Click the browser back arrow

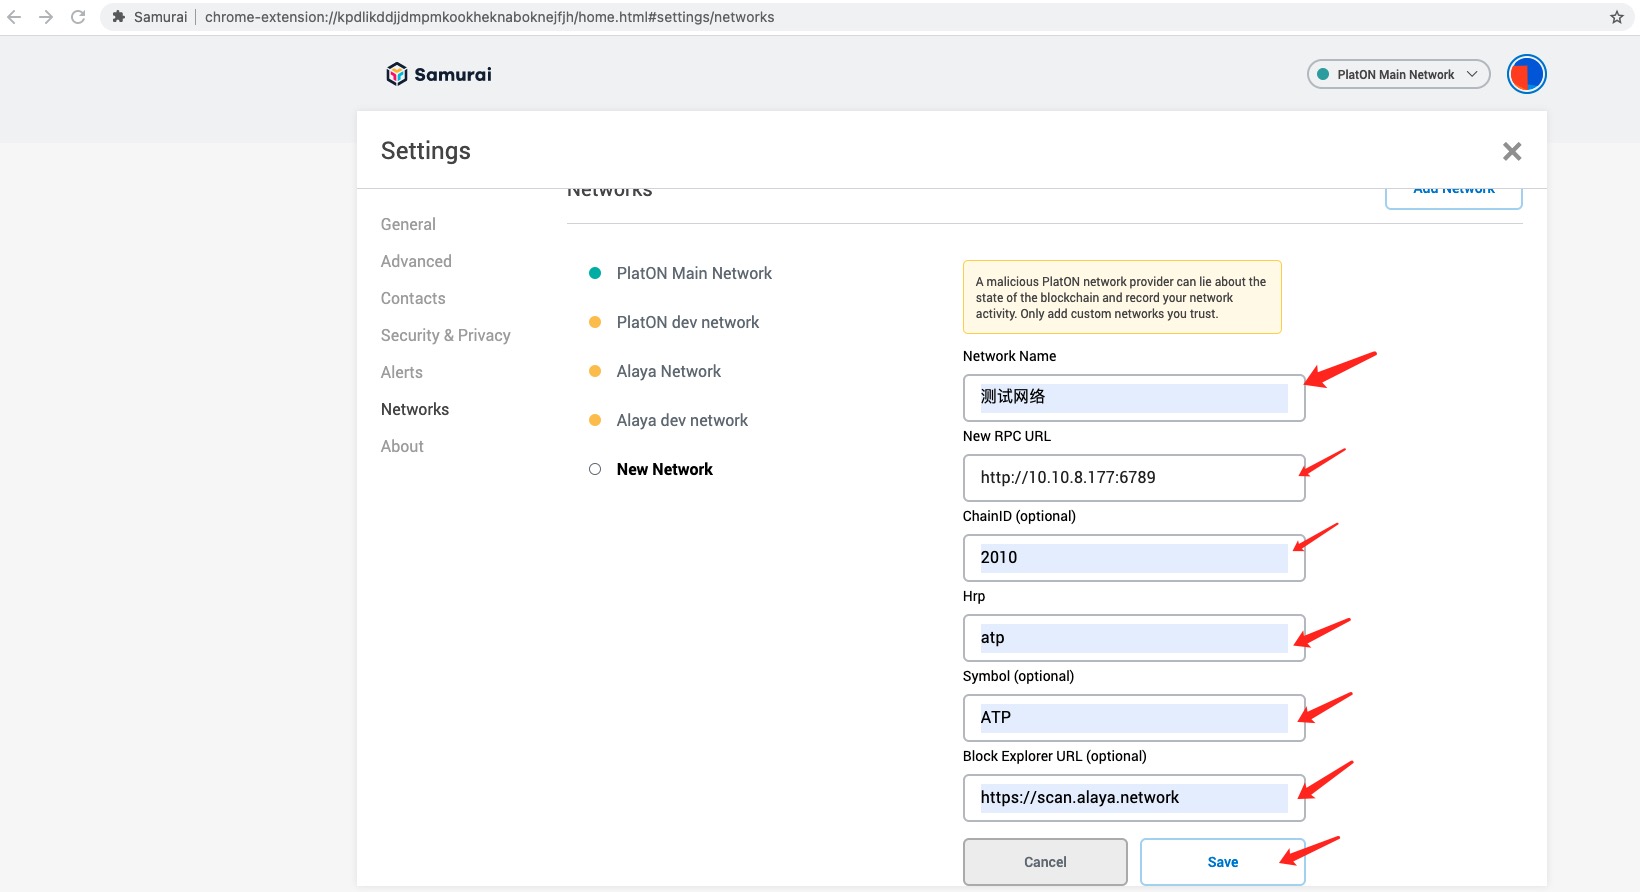coord(14,17)
